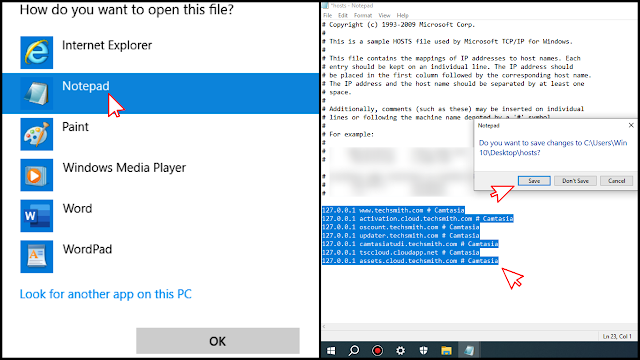Select Windows Media Player label
The height and width of the screenshot is (360, 640).
pyautogui.click(x=124, y=168)
